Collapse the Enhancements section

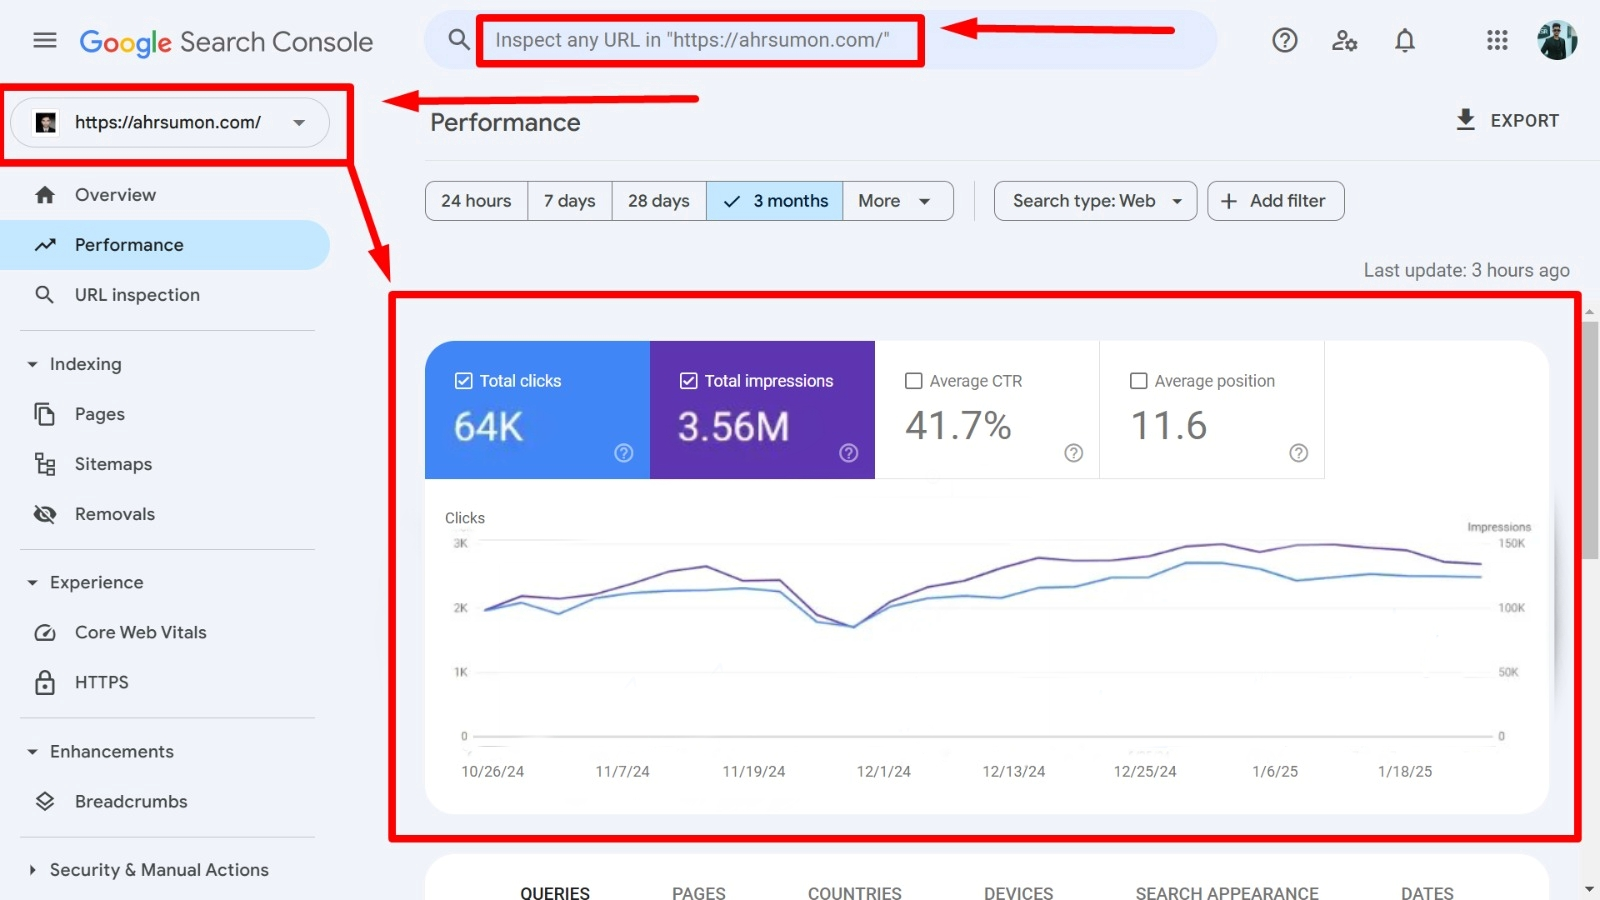(x=32, y=752)
